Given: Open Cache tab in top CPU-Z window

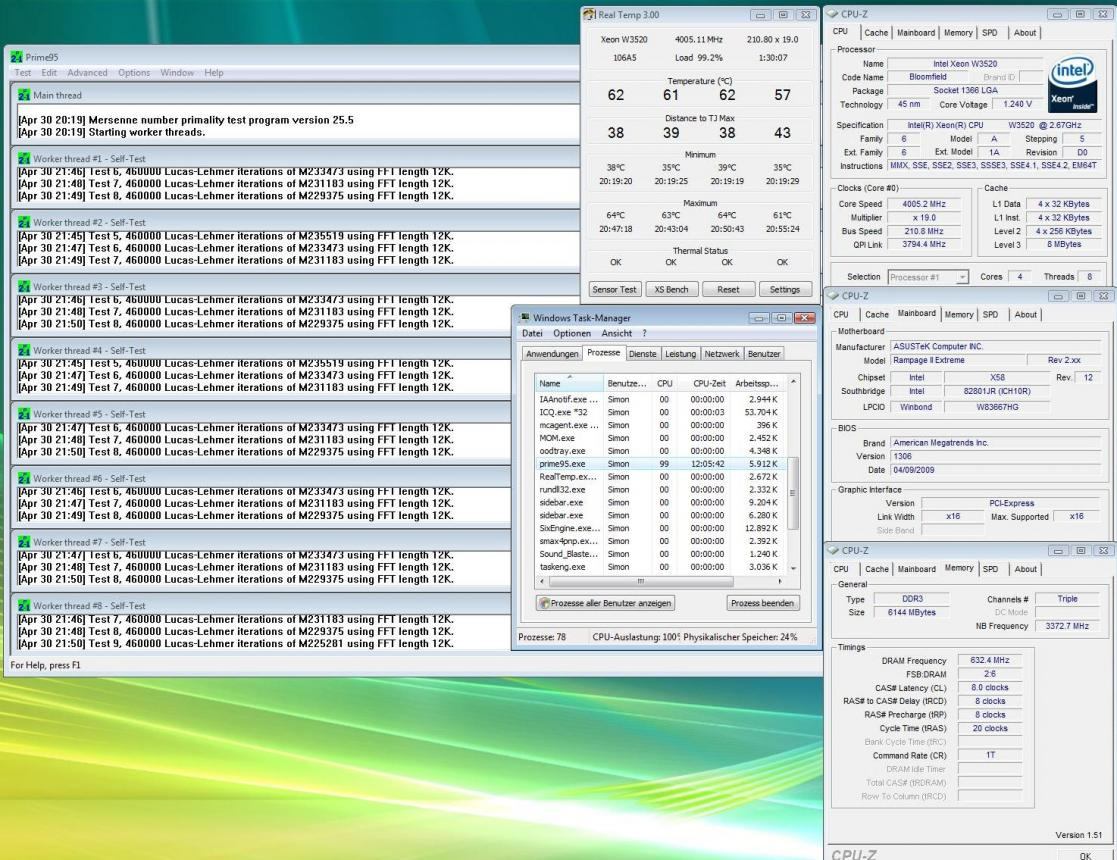Looking at the screenshot, I should [x=876, y=33].
